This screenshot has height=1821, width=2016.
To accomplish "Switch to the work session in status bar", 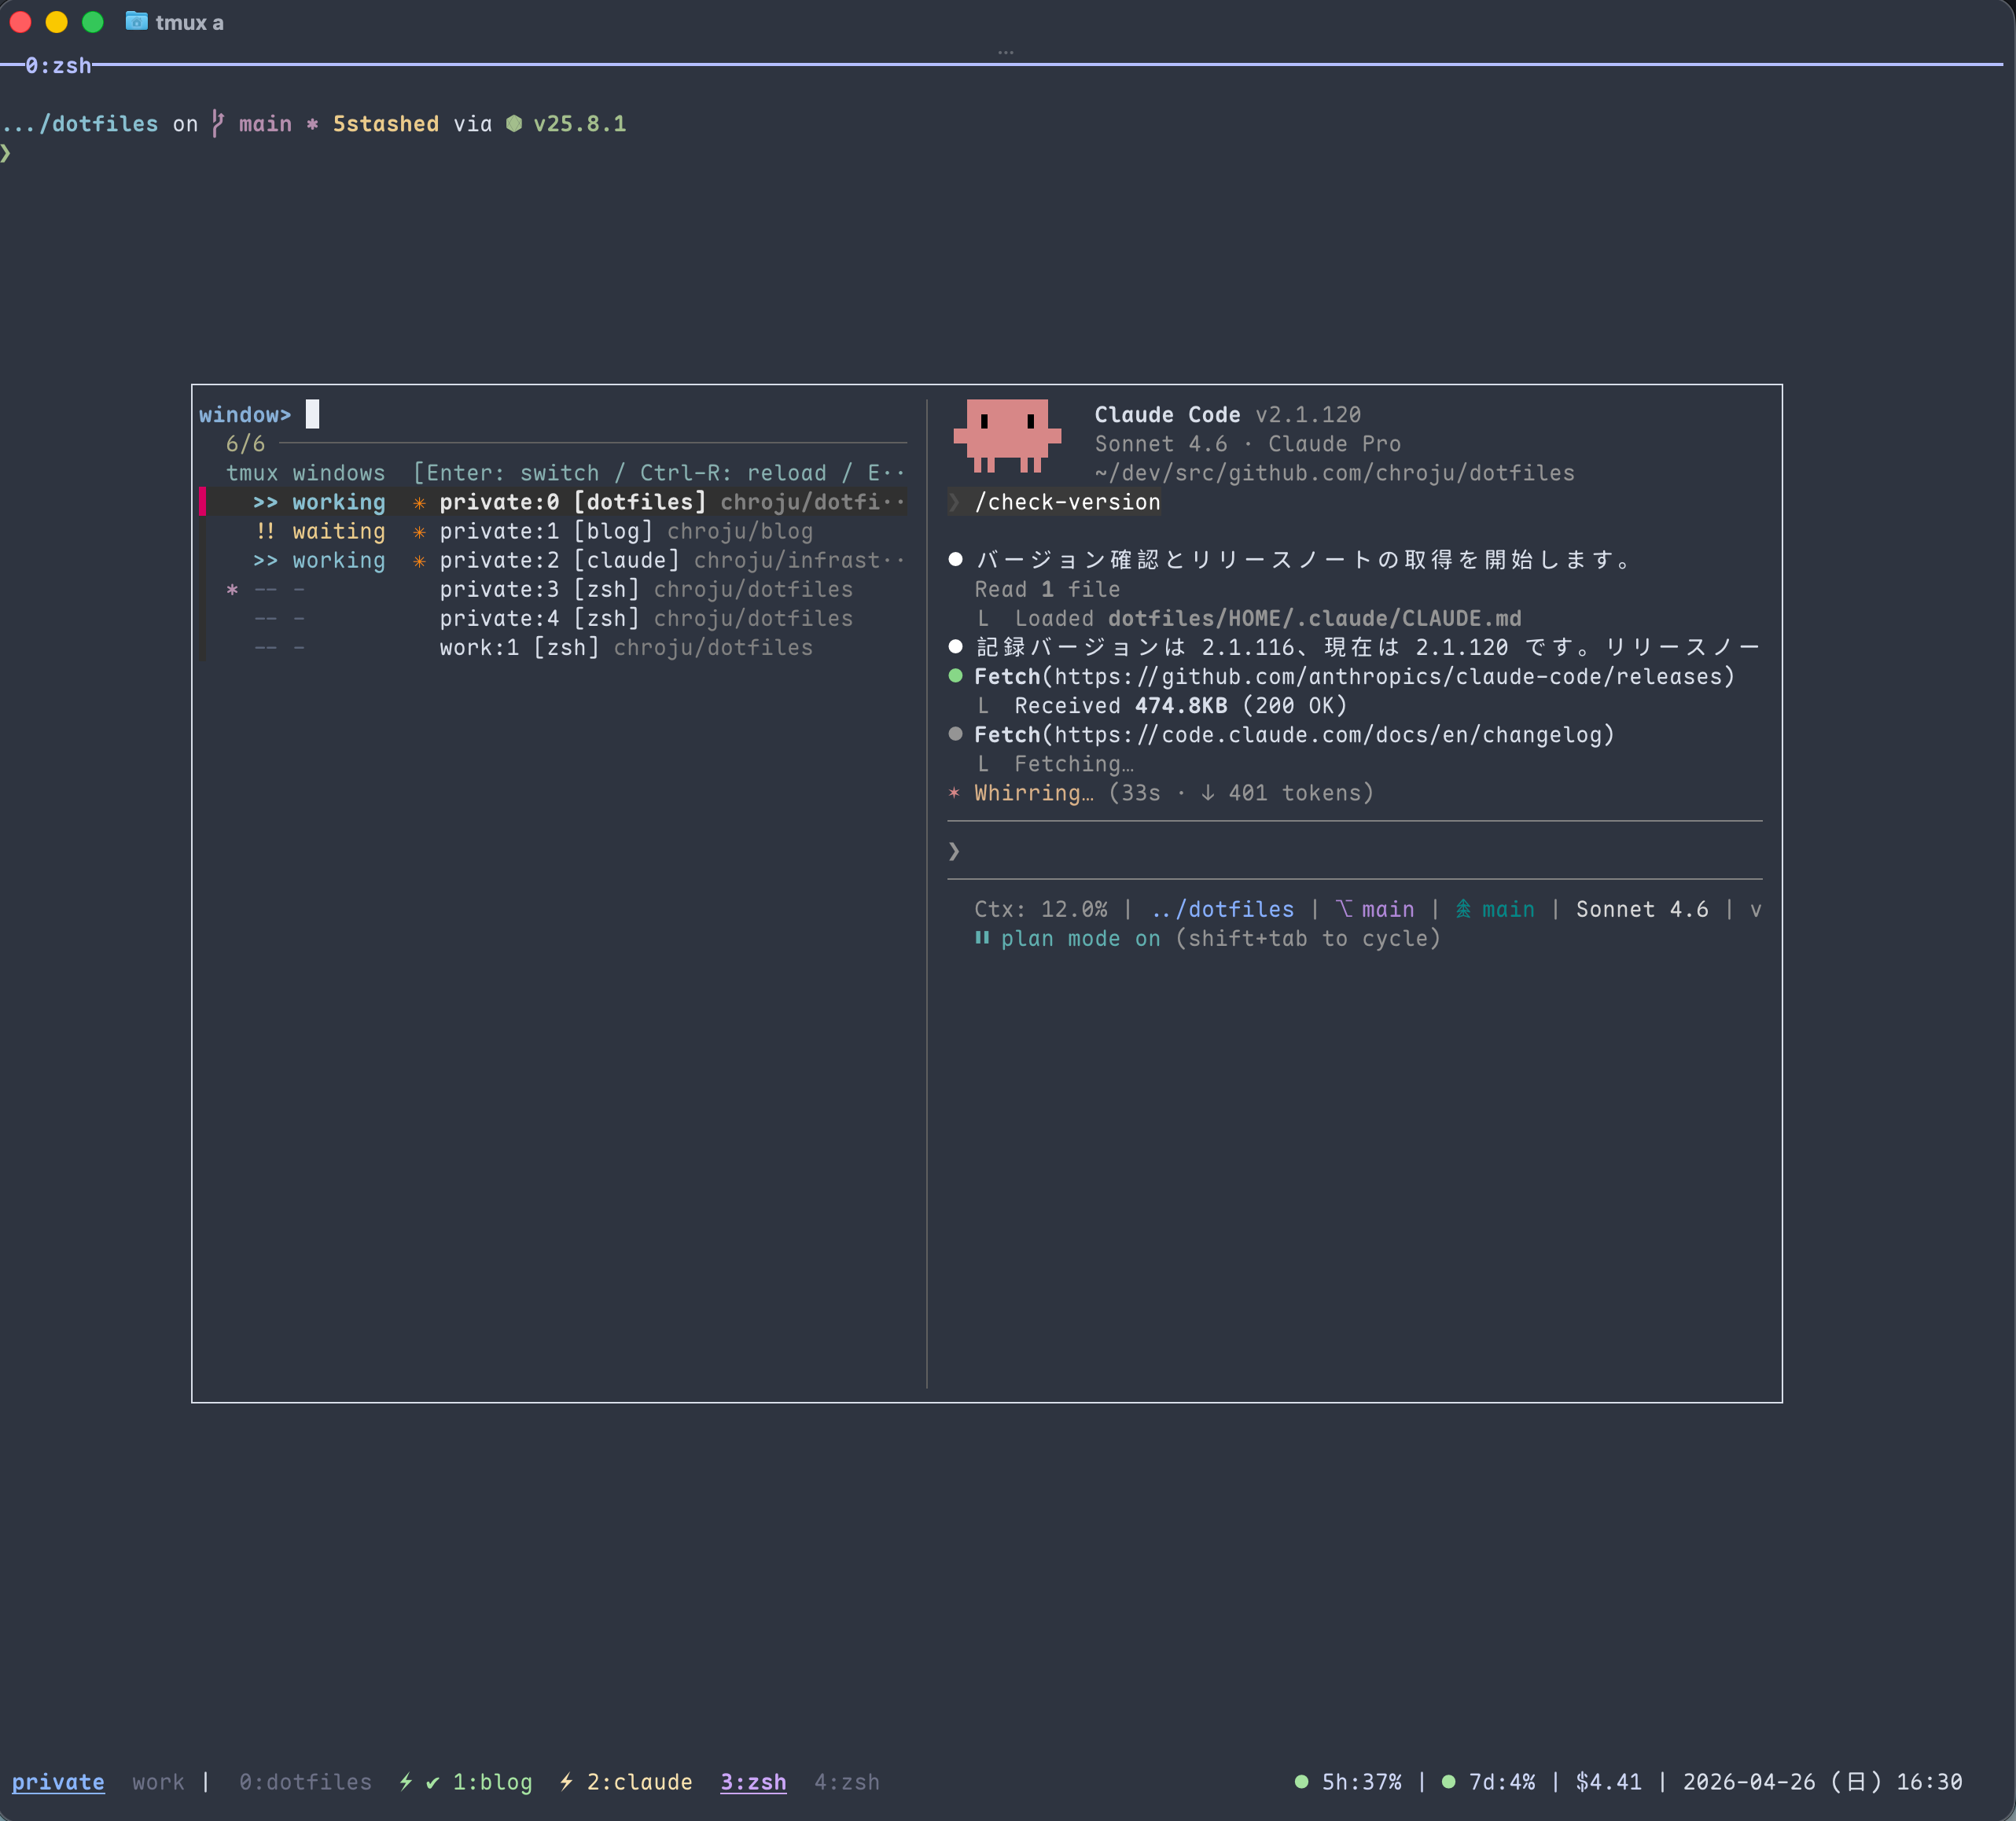I will point(158,1782).
